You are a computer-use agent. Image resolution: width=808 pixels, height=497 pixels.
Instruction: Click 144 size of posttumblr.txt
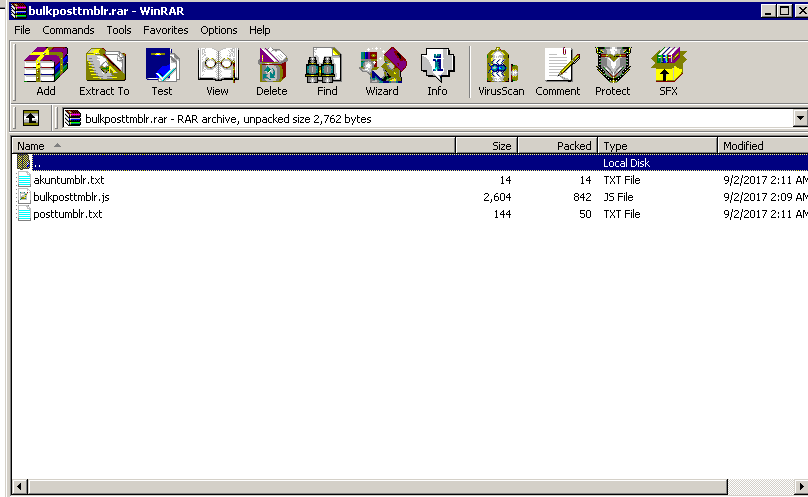pos(502,214)
